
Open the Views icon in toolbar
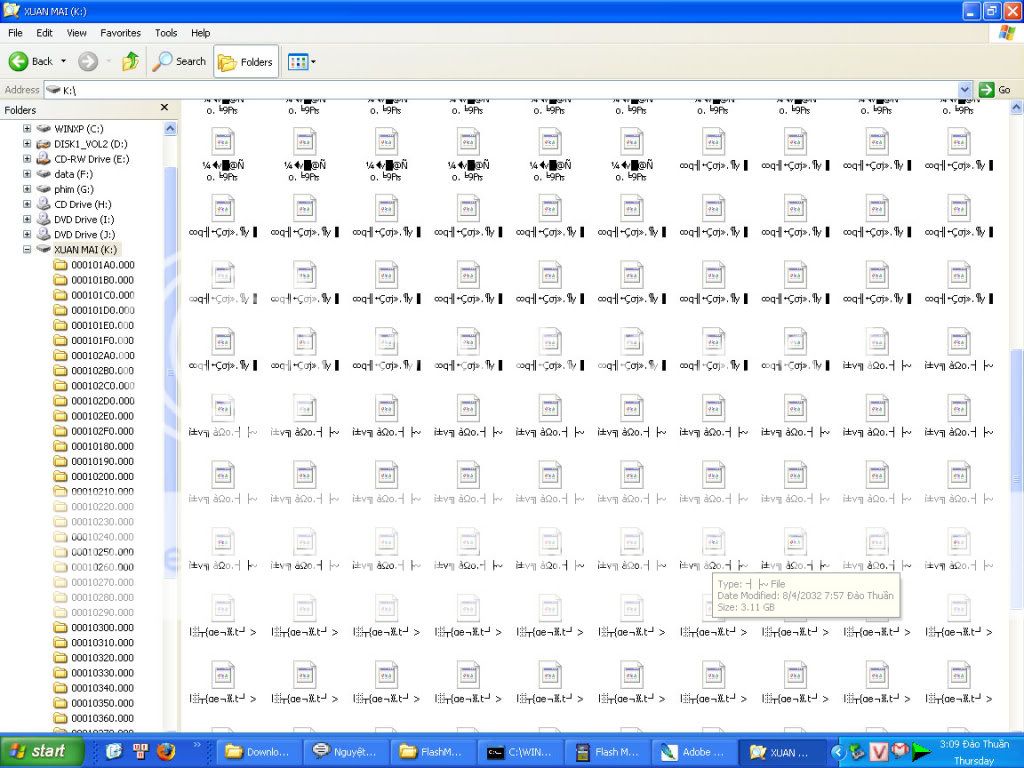pyautogui.click(x=300, y=62)
